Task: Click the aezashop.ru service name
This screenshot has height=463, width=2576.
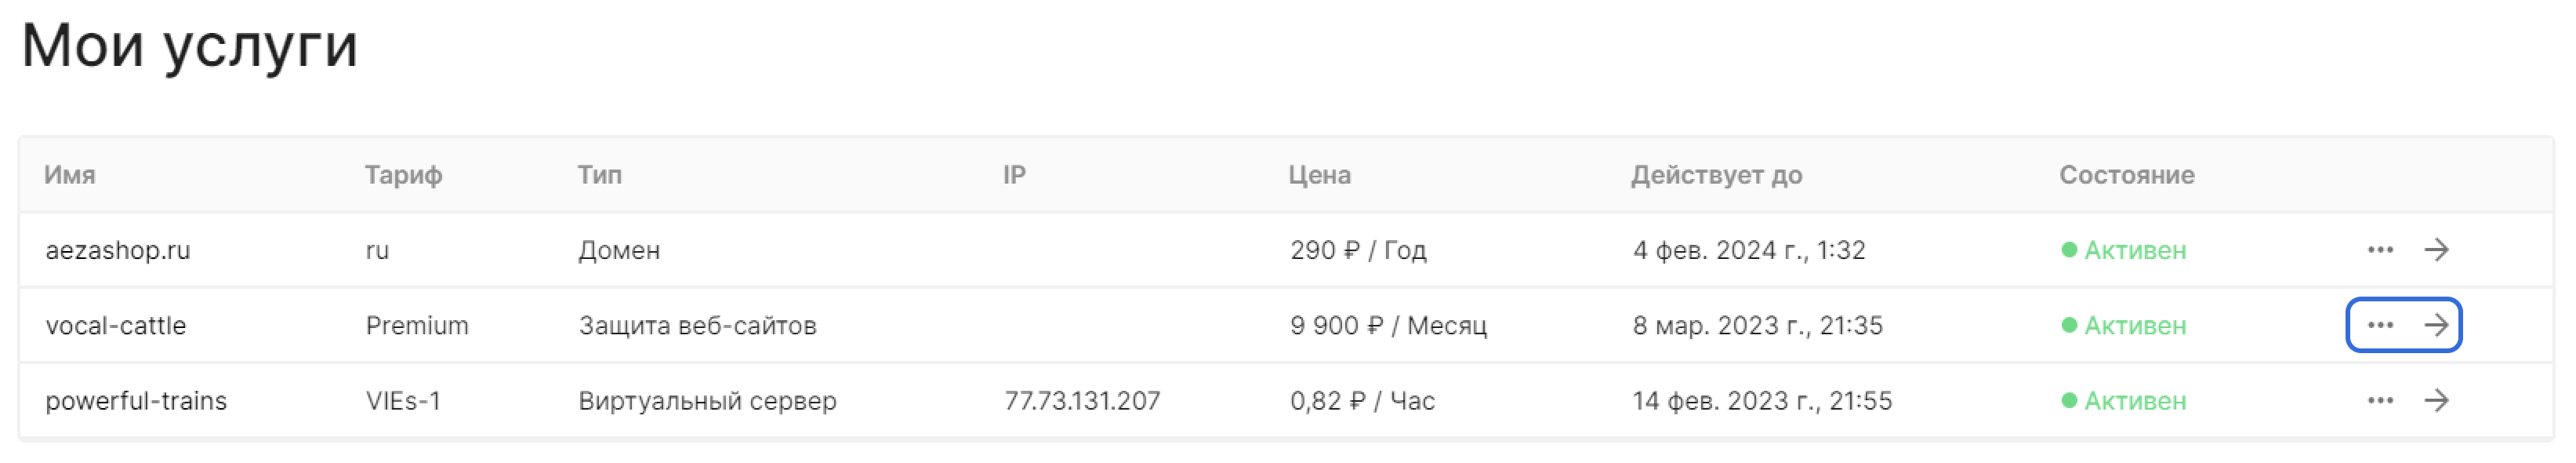Action: 118,250
